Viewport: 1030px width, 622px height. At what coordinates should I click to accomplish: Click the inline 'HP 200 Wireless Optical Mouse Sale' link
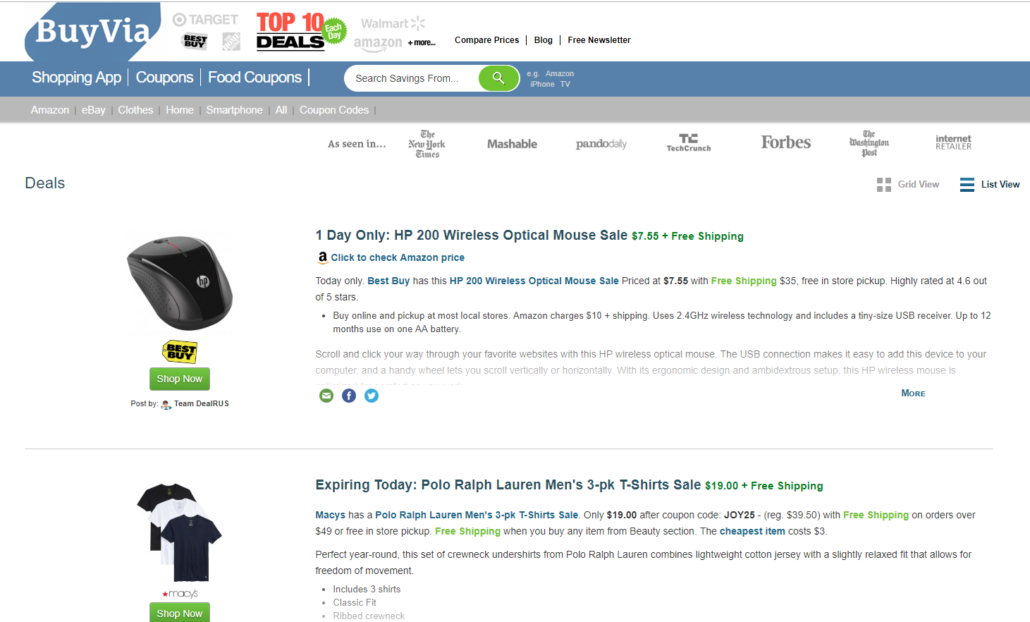(534, 280)
